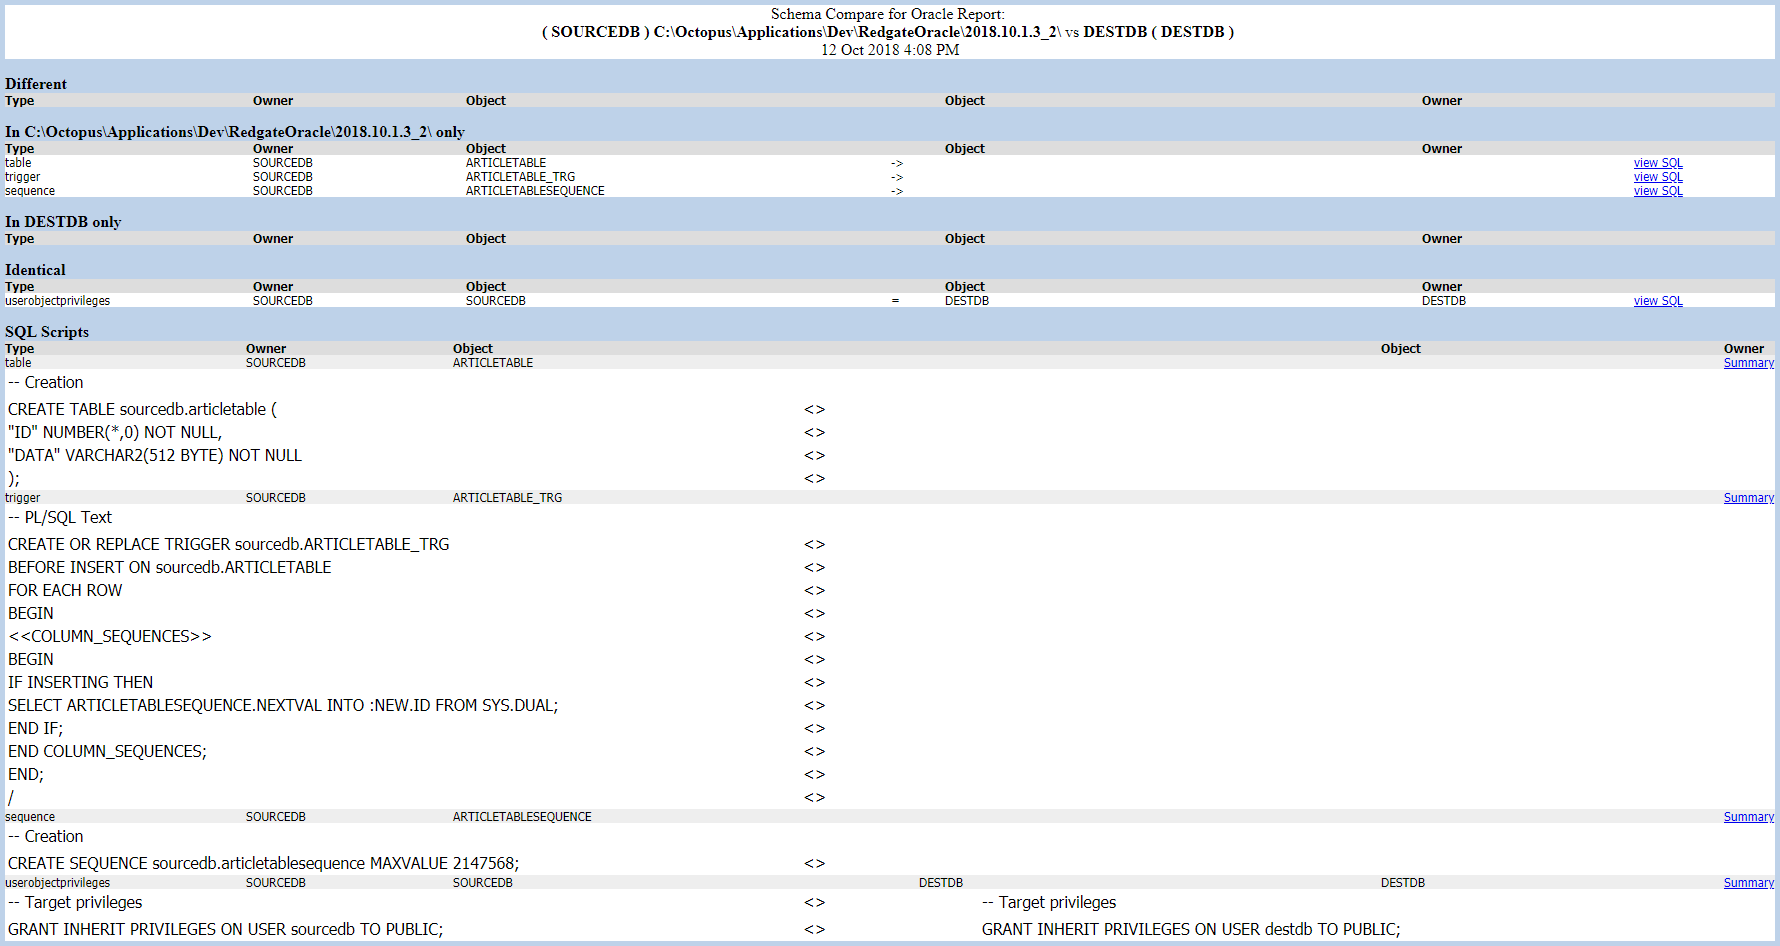
Task: Open view SQL link for userobjectprivileges row
Action: pos(1657,301)
